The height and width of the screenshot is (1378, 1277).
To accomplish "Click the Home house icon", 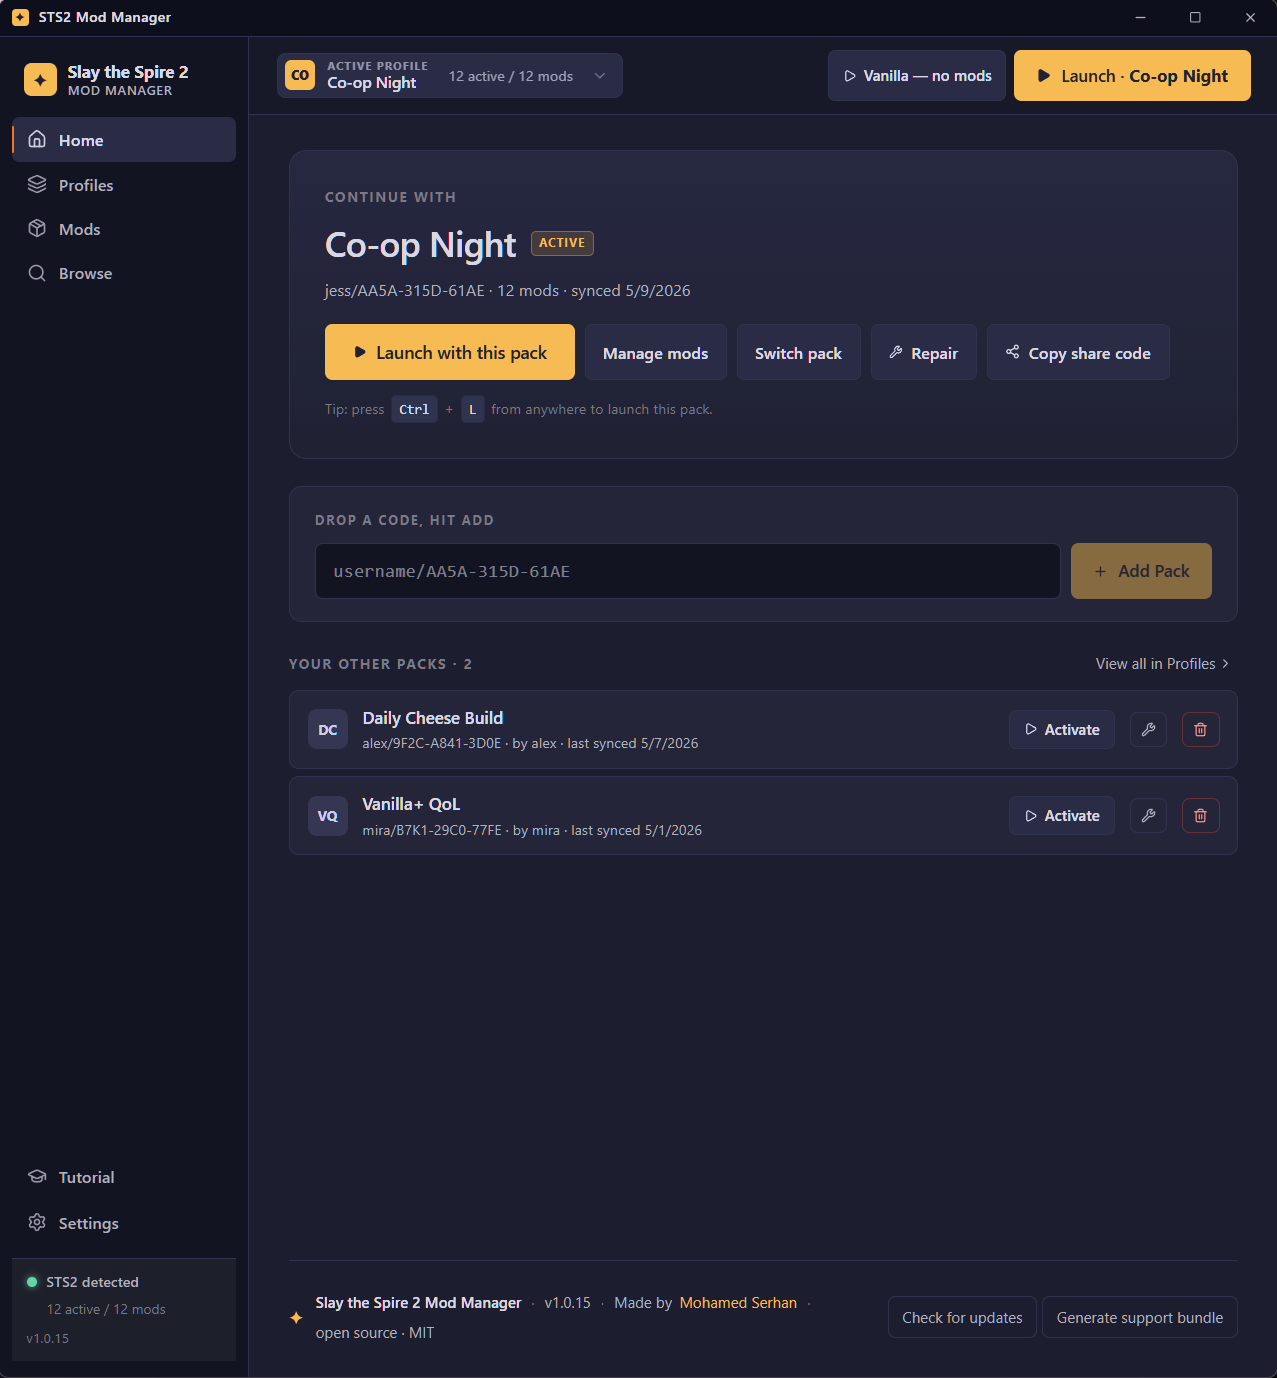I will (37, 139).
